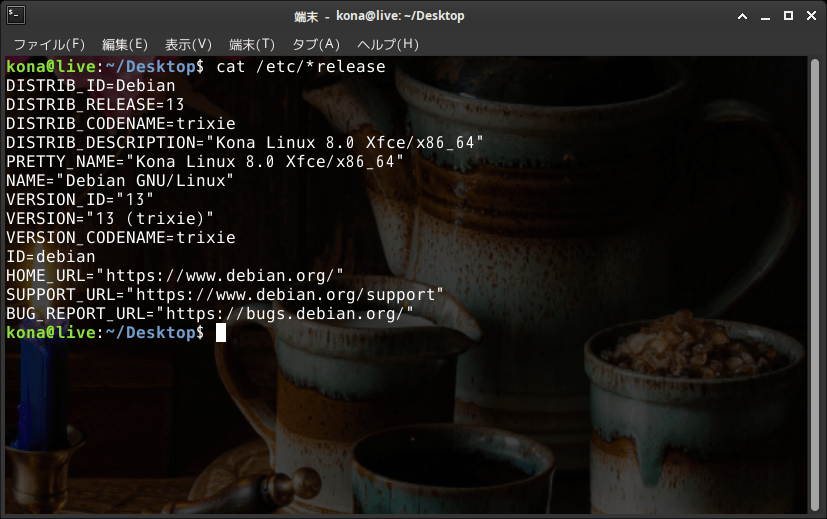The width and height of the screenshot is (827, 519).
Task: Click the https://www.debian.org/support URL
Action: click(289, 295)
